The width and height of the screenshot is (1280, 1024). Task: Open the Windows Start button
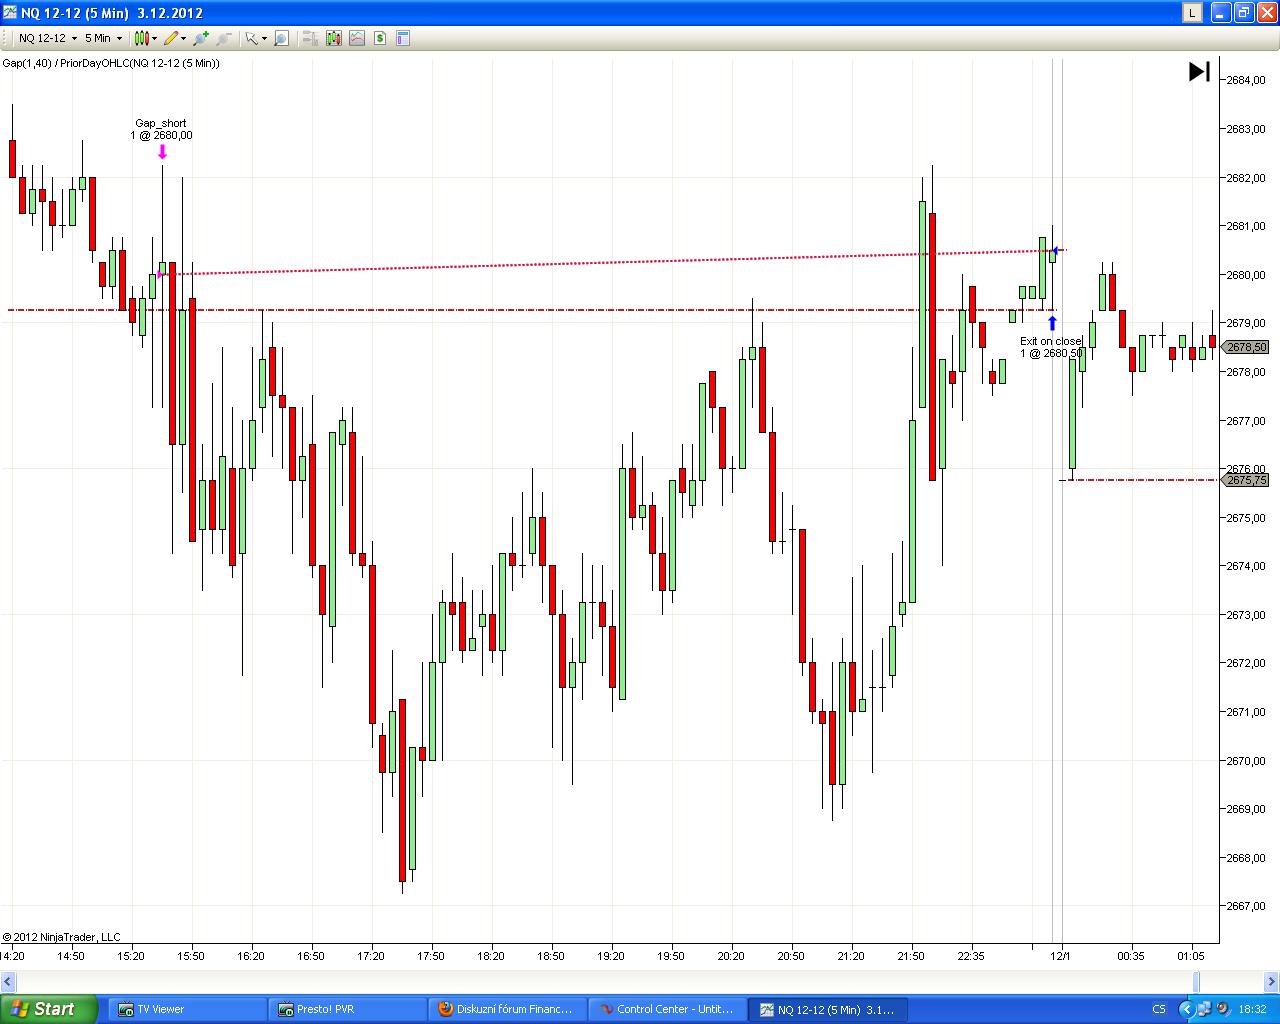[x=49, y=1009]
